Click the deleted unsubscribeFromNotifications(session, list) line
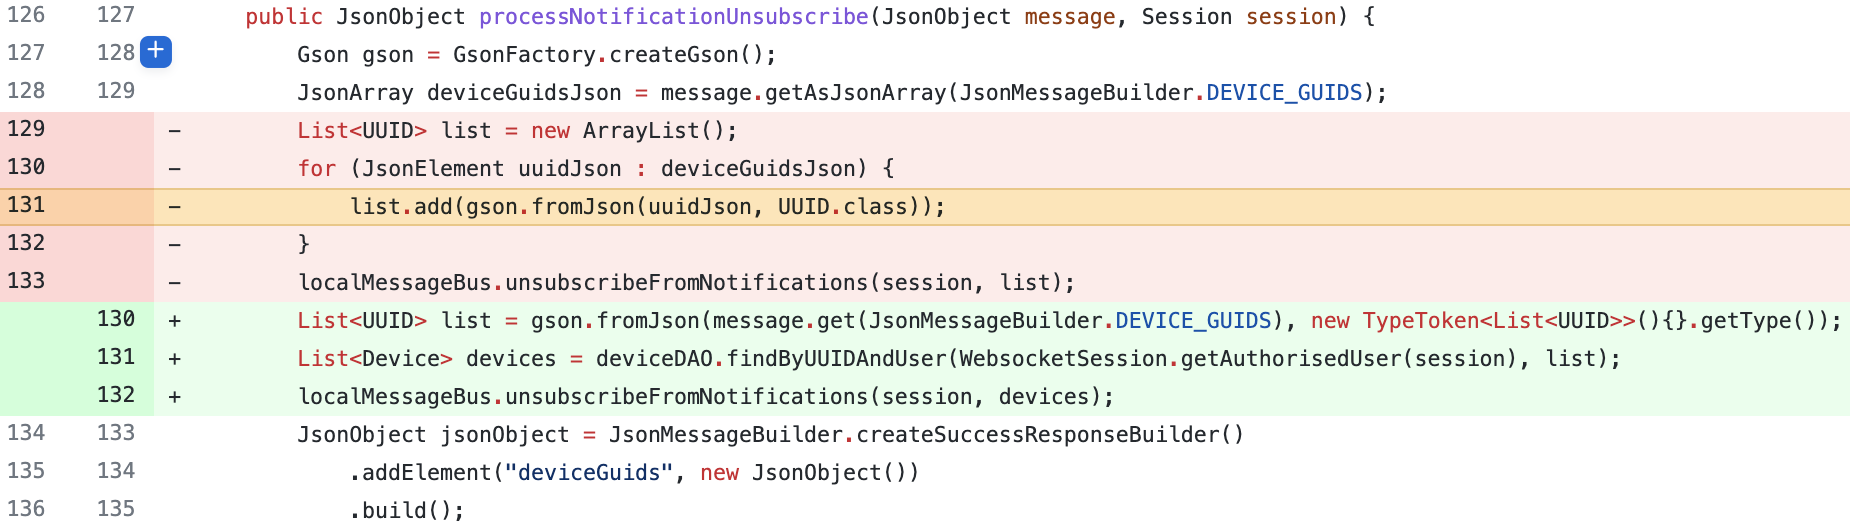Viewport: 1850px width, 524px height. click(686, 283)
